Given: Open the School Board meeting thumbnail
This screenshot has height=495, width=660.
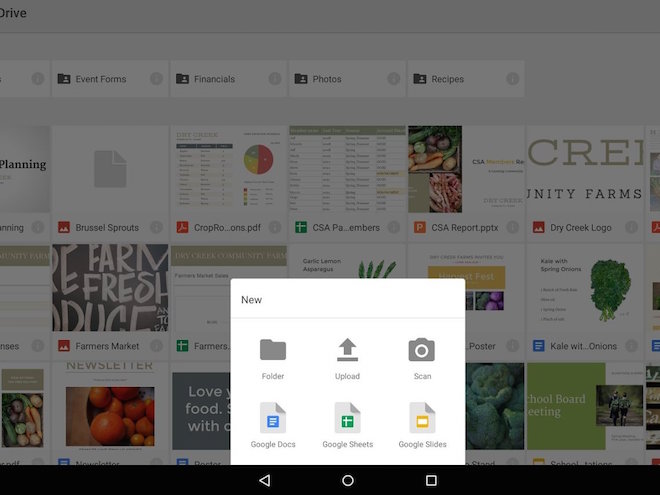Looking at the screenshot, I should [x=585, y=407].
